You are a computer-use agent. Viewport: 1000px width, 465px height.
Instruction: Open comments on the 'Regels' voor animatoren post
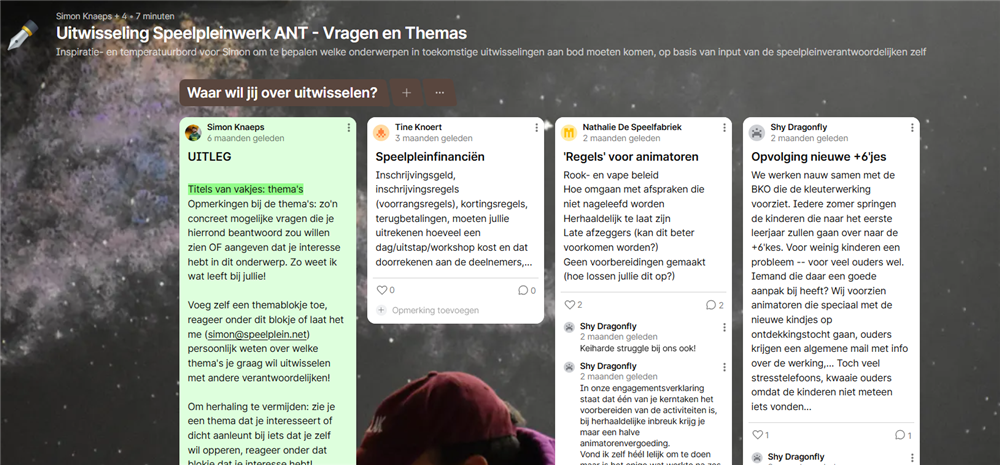[x=710, y=304]
